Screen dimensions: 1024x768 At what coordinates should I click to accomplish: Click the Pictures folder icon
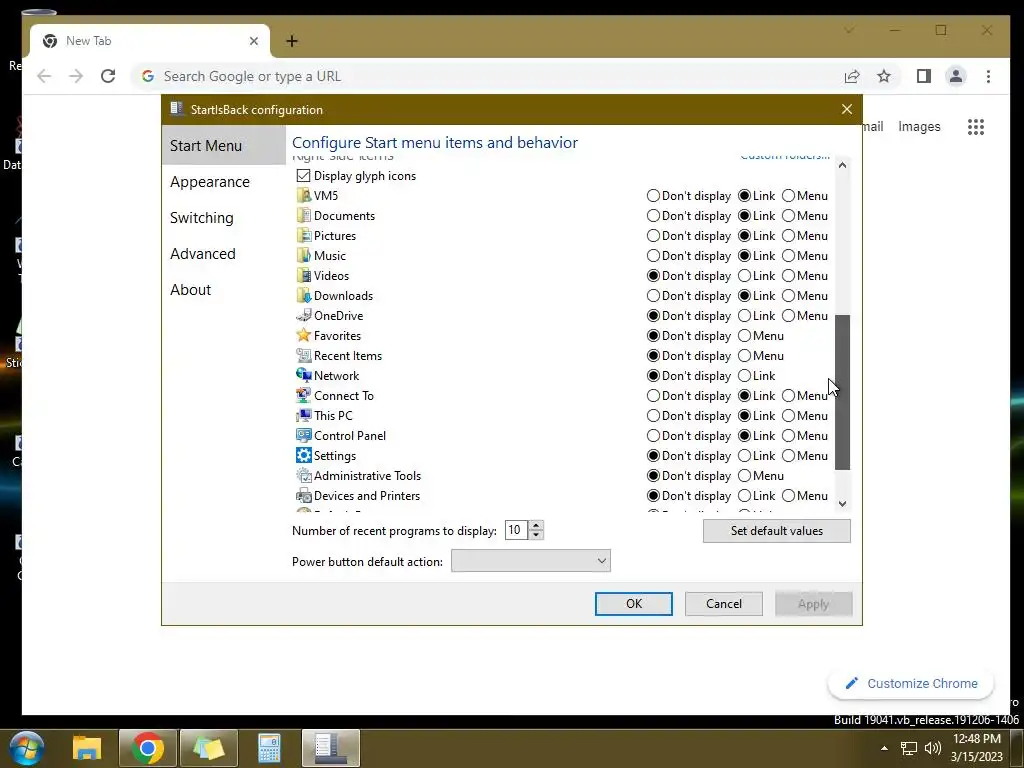click(x=303, y=236)
